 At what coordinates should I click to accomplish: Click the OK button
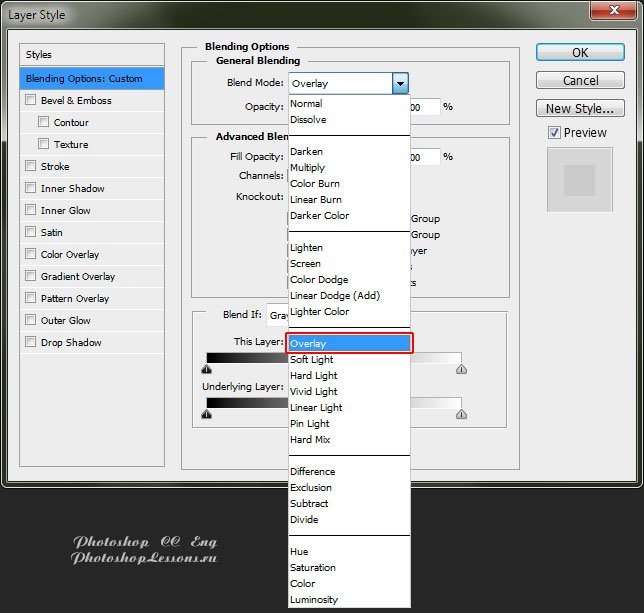click(580, 52)
